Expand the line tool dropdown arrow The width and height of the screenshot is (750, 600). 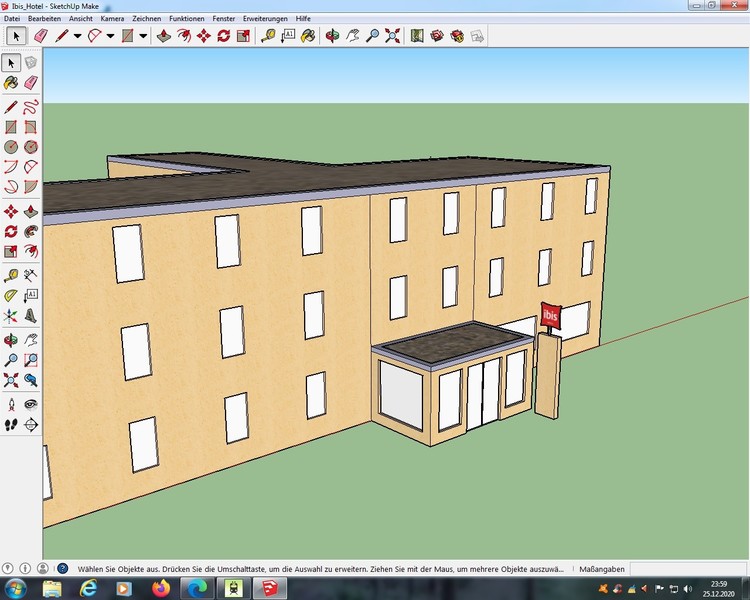pos(77,36)
